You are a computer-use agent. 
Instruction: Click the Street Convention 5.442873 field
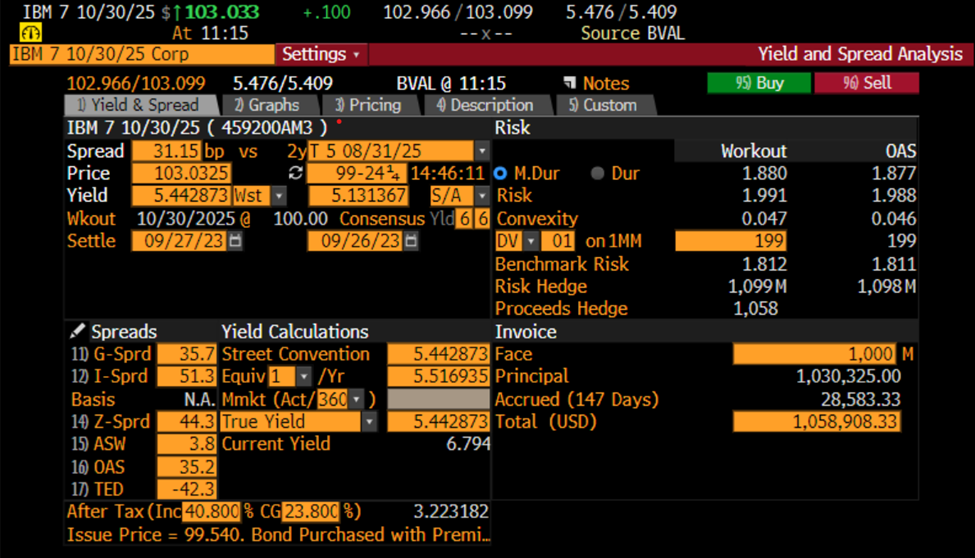438,354
